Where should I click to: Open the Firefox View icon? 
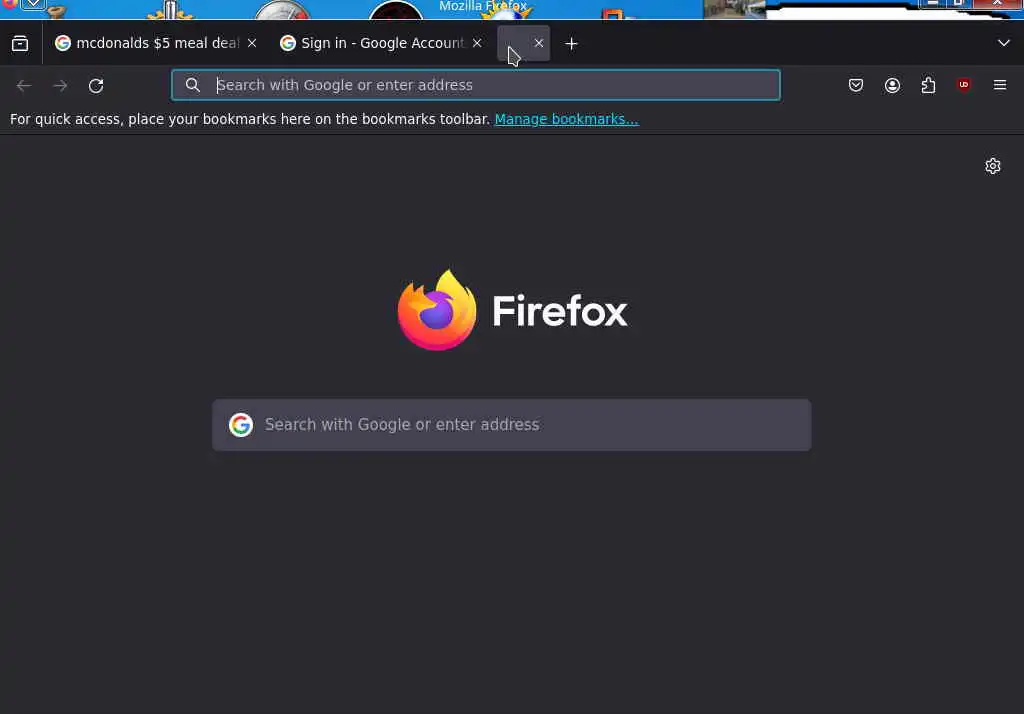coord(20,43)
